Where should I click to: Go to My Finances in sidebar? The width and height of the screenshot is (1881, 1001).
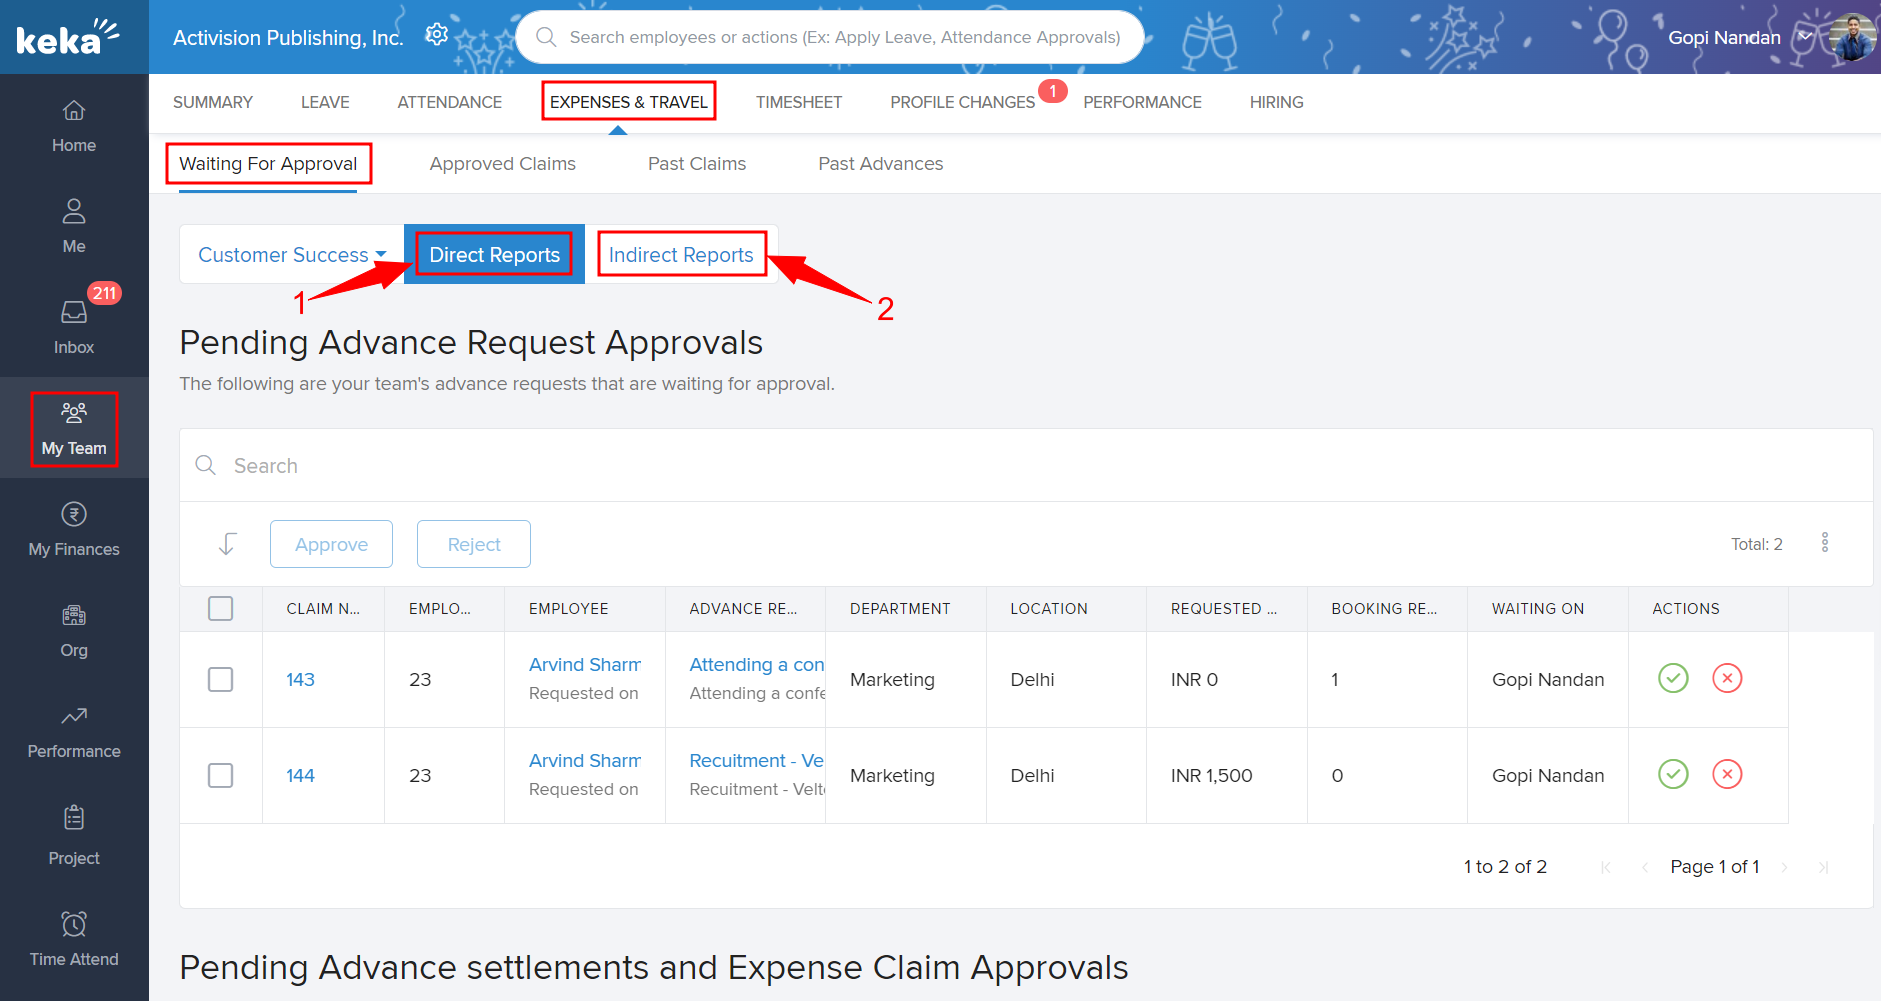point(74,529)
